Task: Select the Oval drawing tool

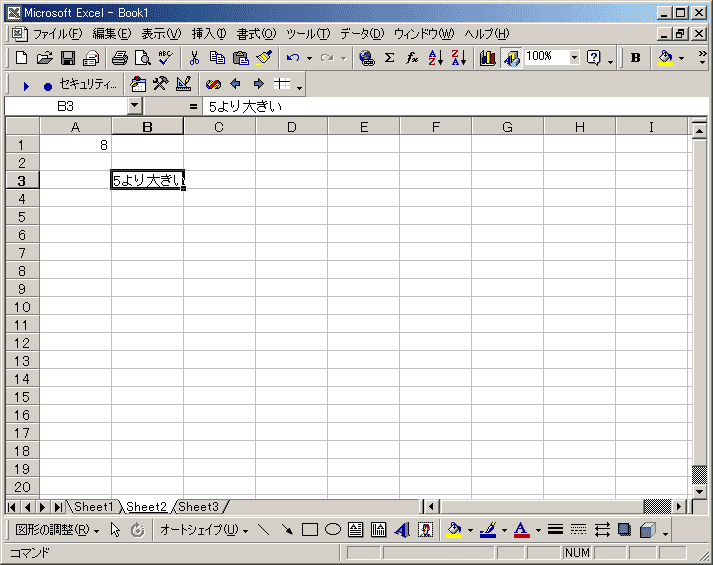Action: [x=333, y=530]
